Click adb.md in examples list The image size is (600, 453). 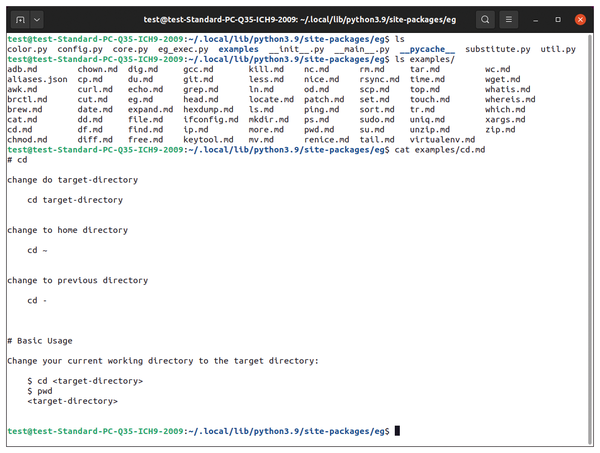22,69
